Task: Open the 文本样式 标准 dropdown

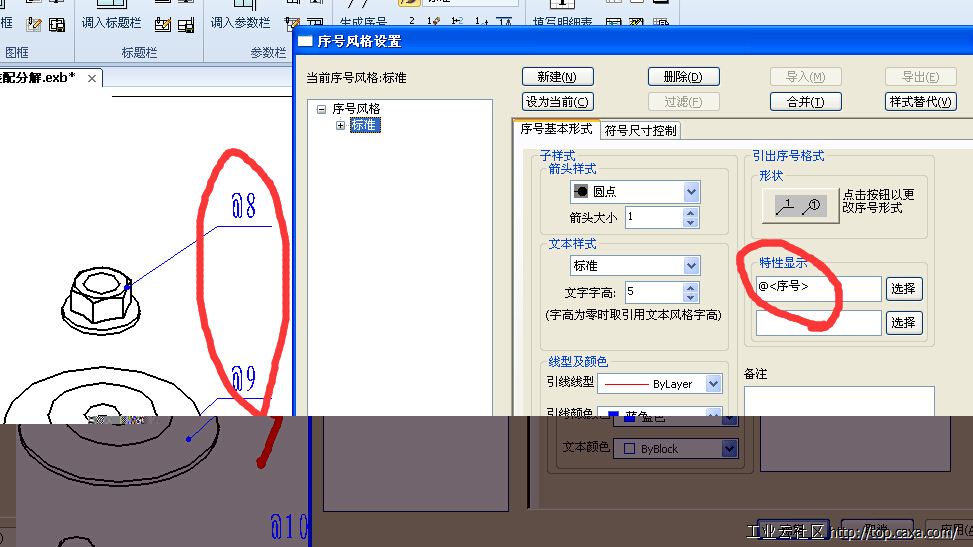Action: point(691,266)
